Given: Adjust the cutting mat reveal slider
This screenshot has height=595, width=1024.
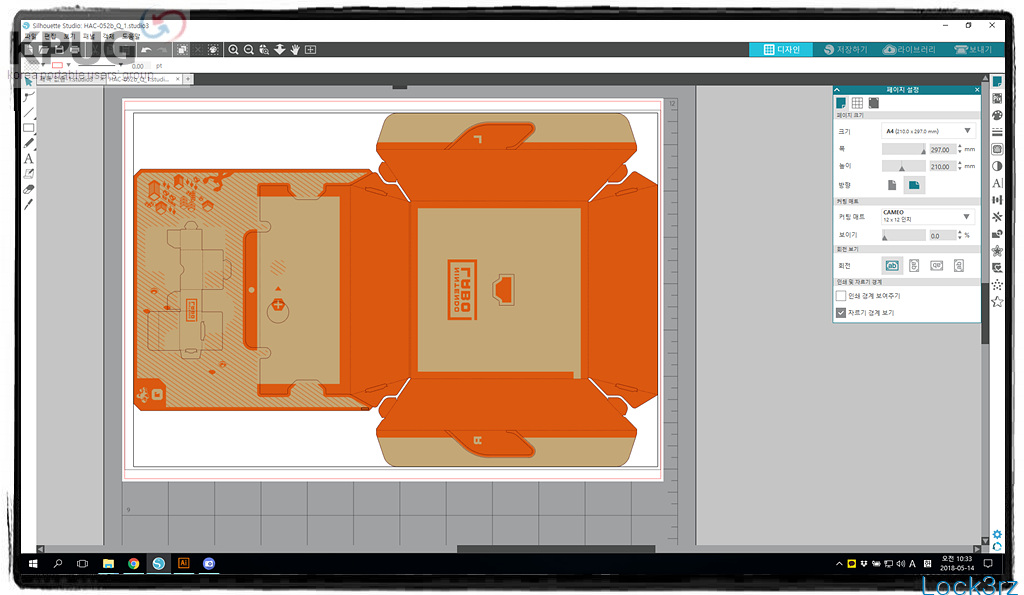Looking at the screenshot, I should 904,235.
